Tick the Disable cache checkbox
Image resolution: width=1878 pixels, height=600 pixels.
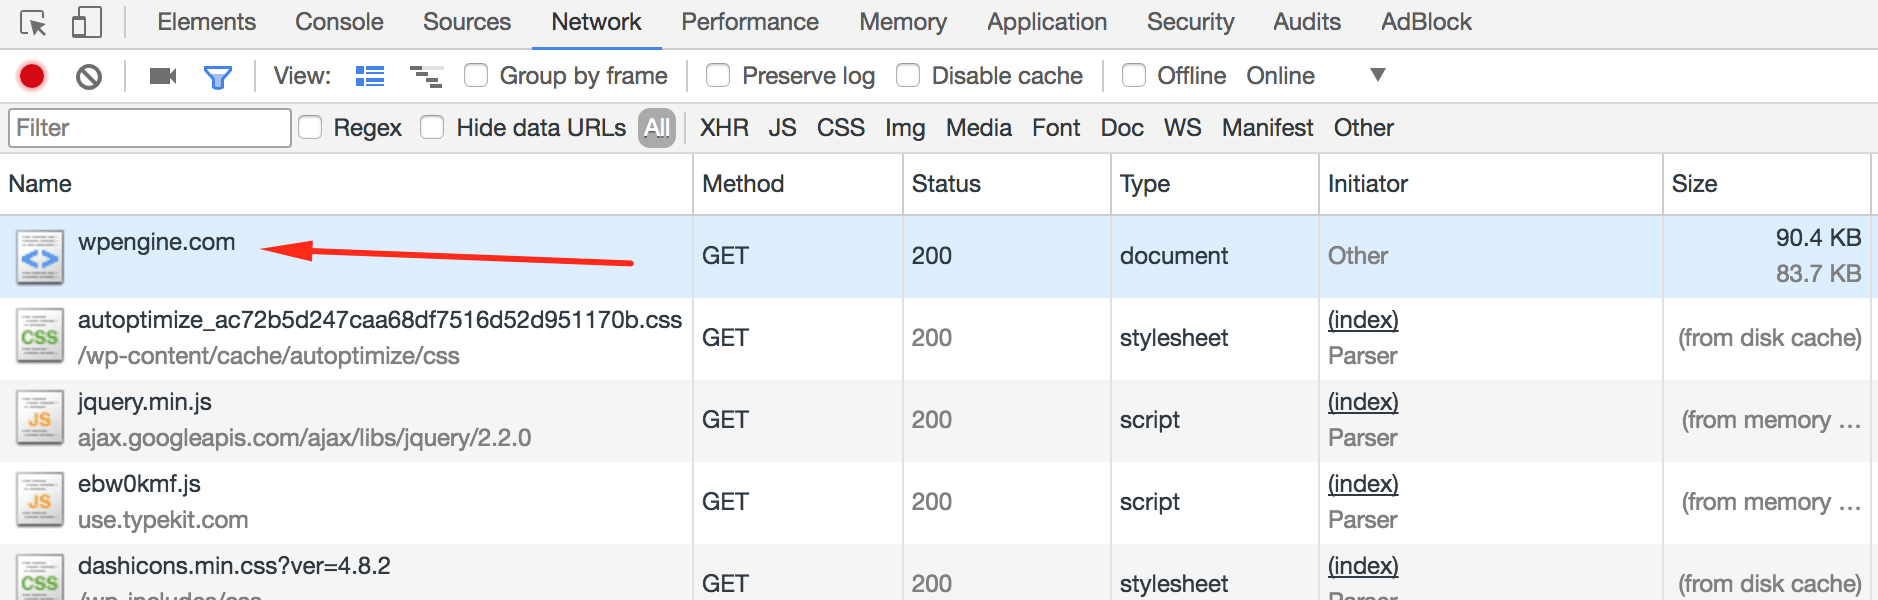click(x=908, y=76)
